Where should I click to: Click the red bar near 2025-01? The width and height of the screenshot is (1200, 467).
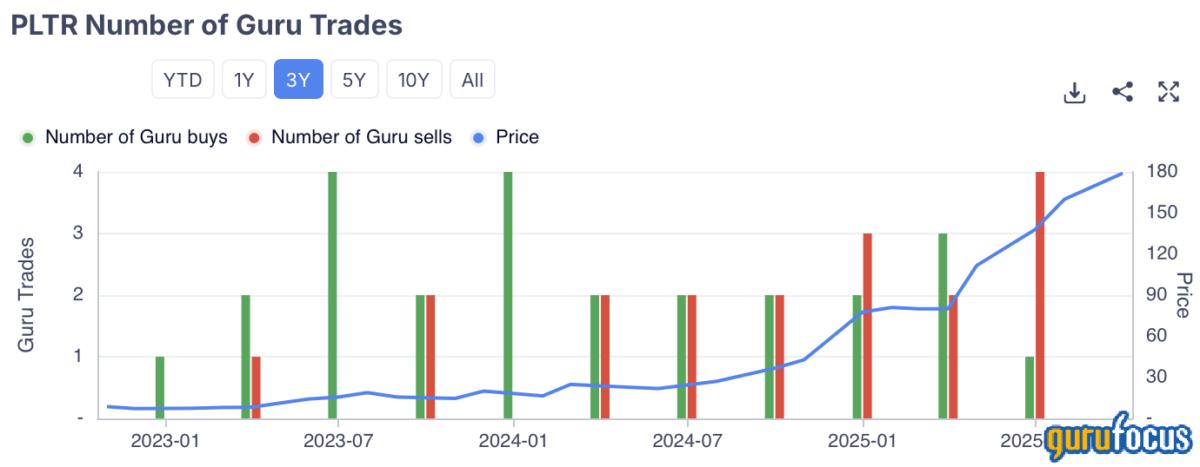(867, 325)
